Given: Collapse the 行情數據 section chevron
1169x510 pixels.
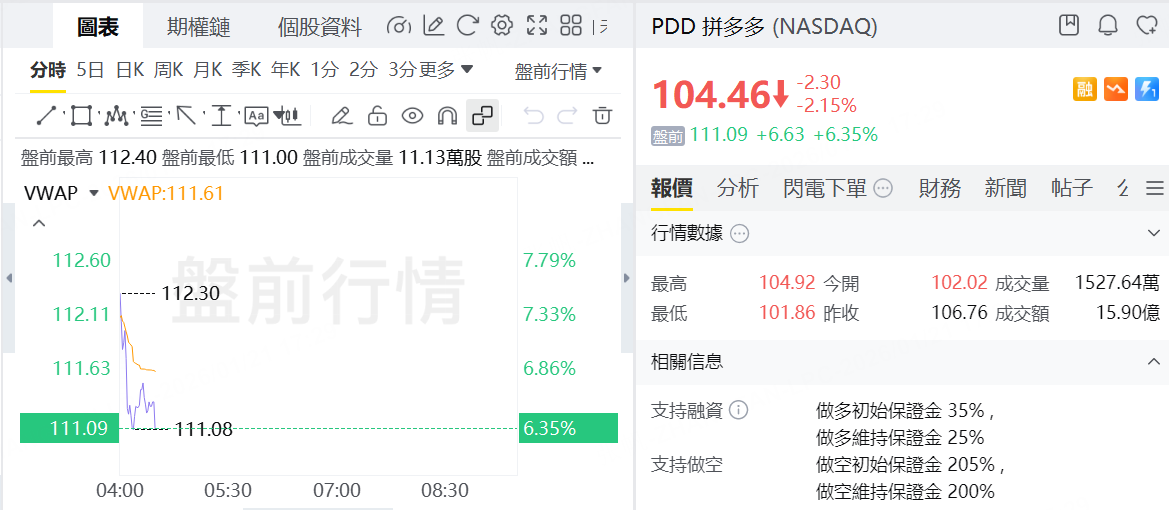Looking at the screenshot, I should click(1153, 234).
